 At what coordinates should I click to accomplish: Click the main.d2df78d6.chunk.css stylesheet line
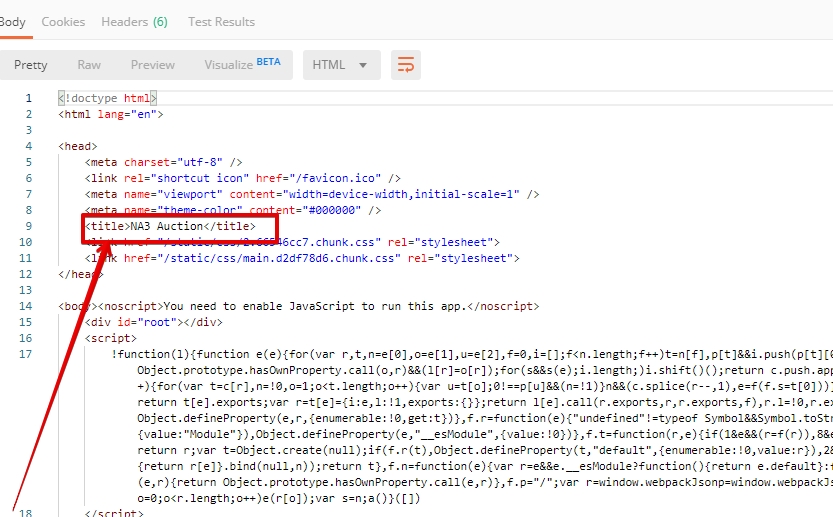tap(302, 258)
